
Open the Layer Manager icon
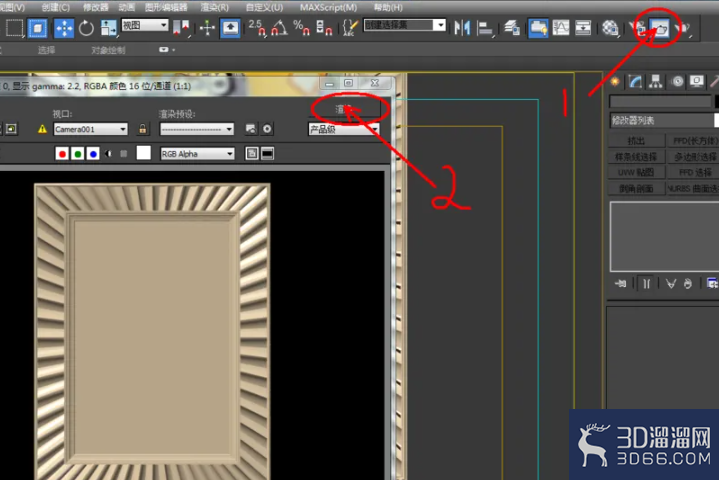512,28
